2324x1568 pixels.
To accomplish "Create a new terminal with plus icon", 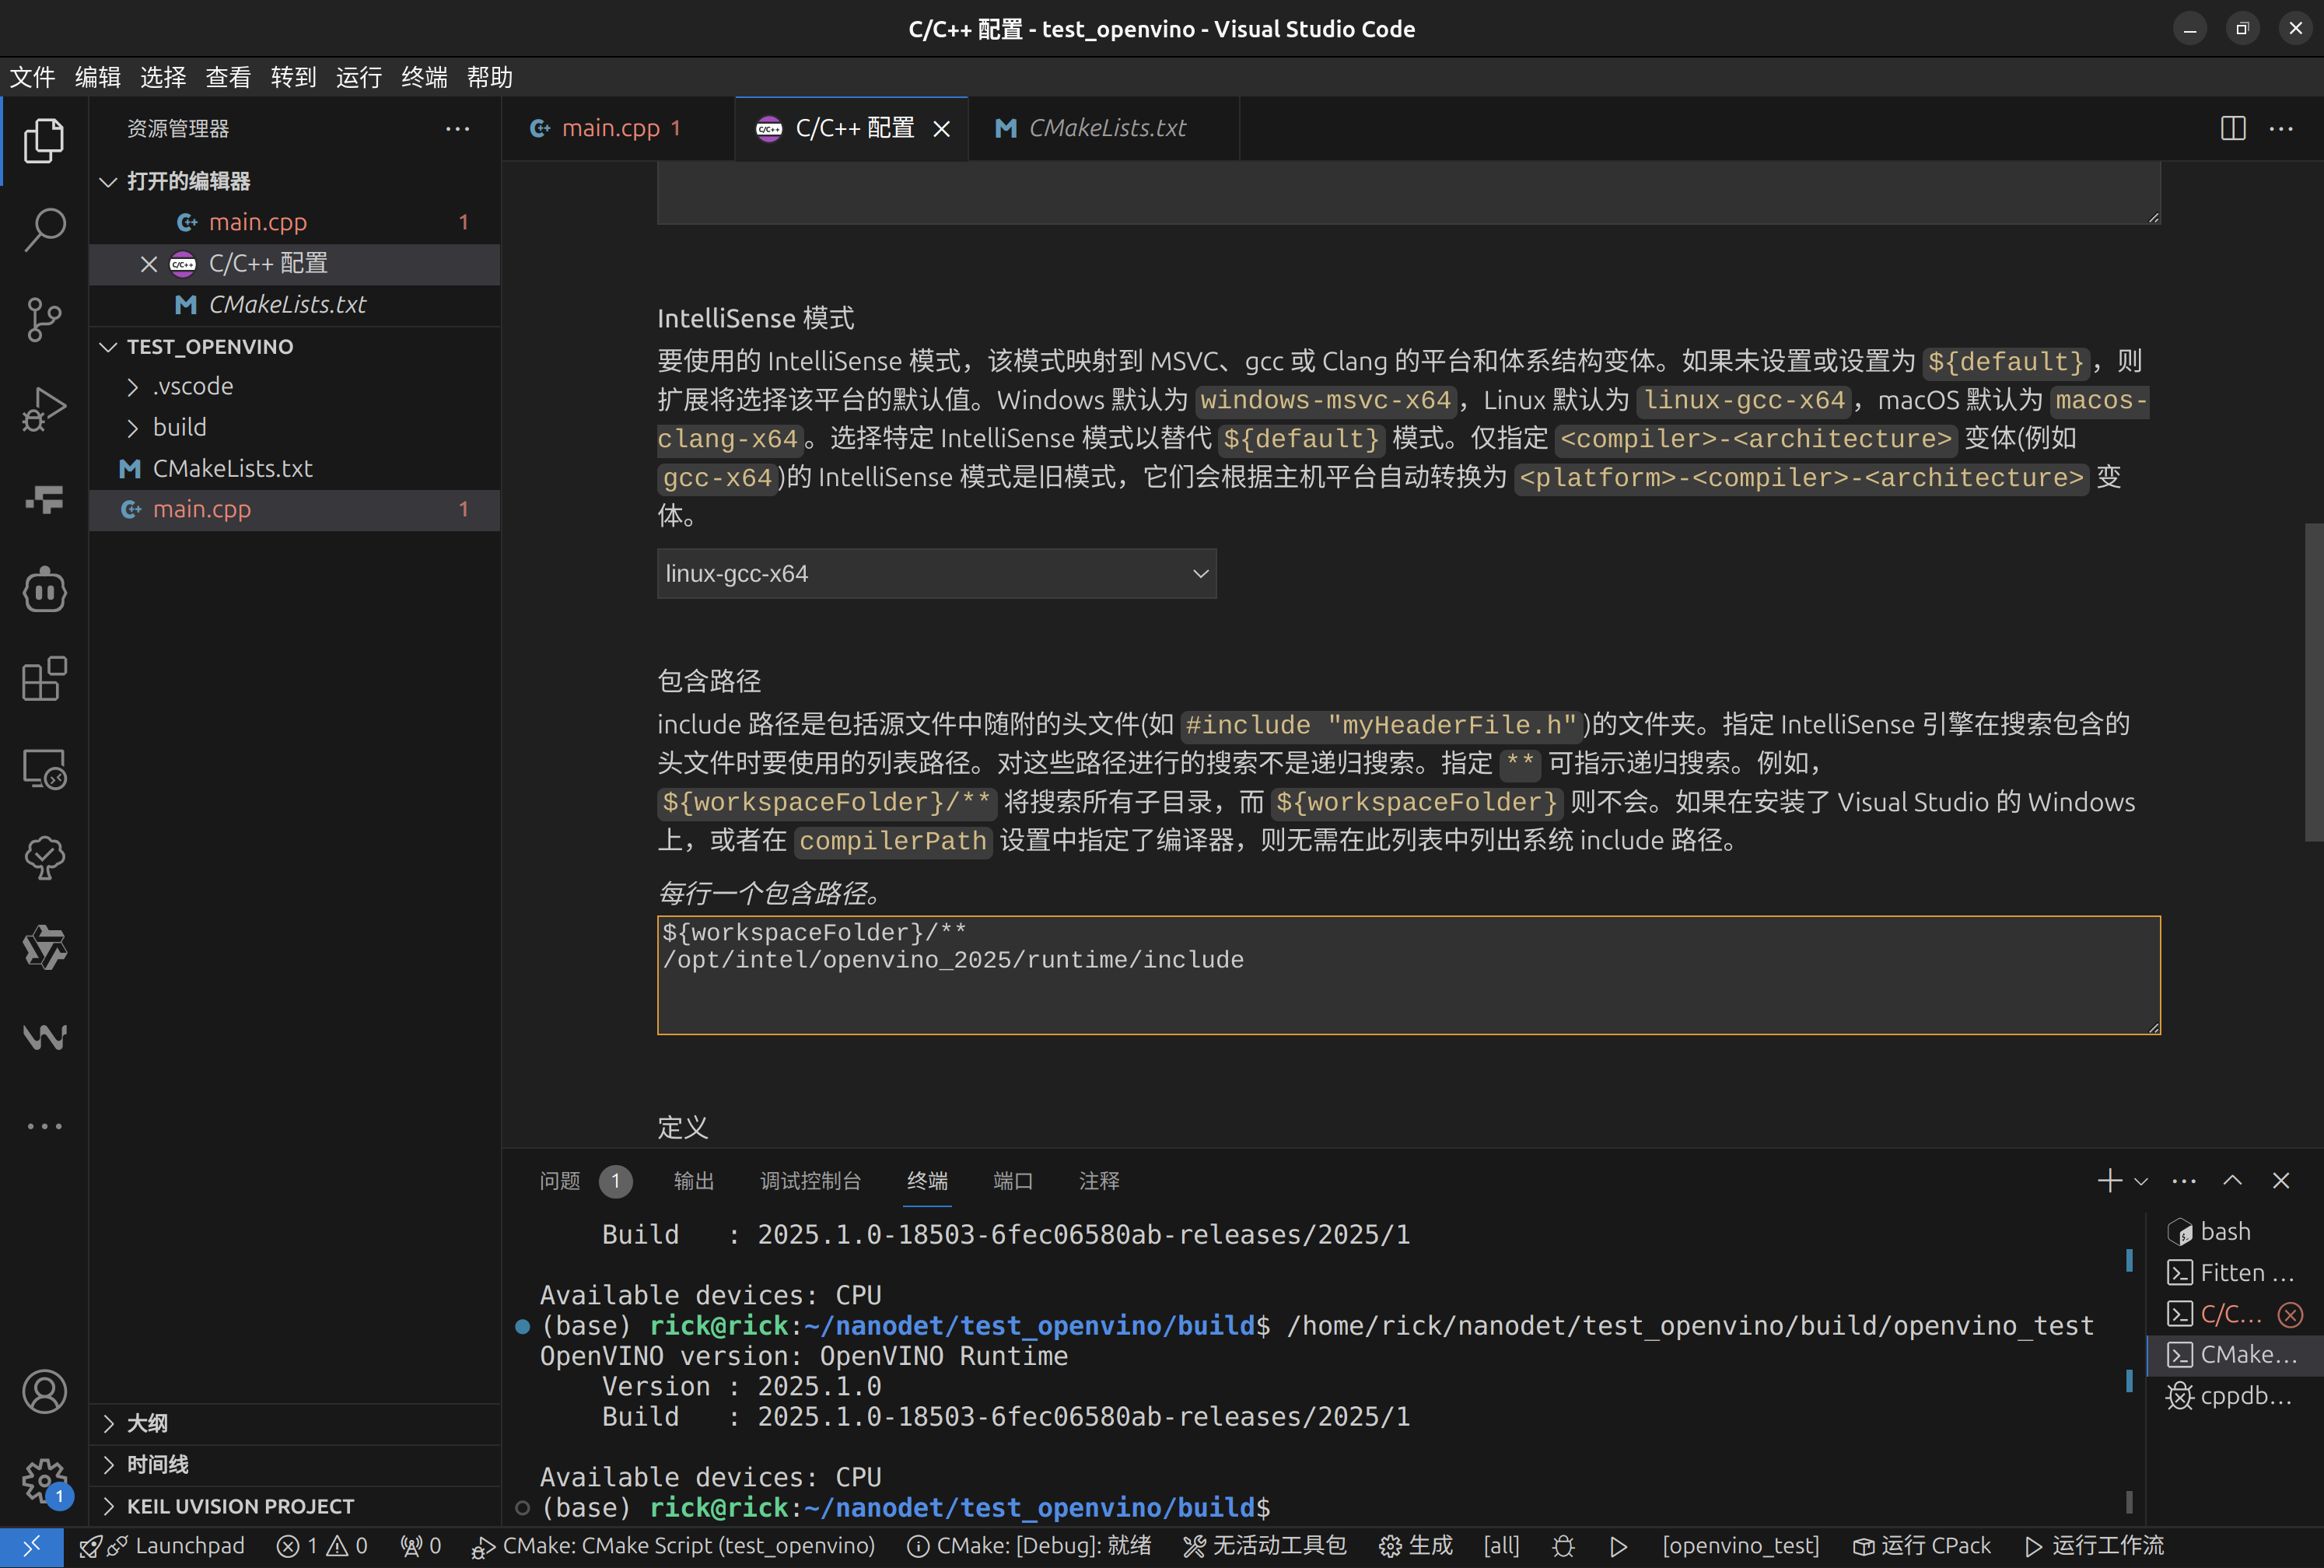I will pos(2109,1181).
